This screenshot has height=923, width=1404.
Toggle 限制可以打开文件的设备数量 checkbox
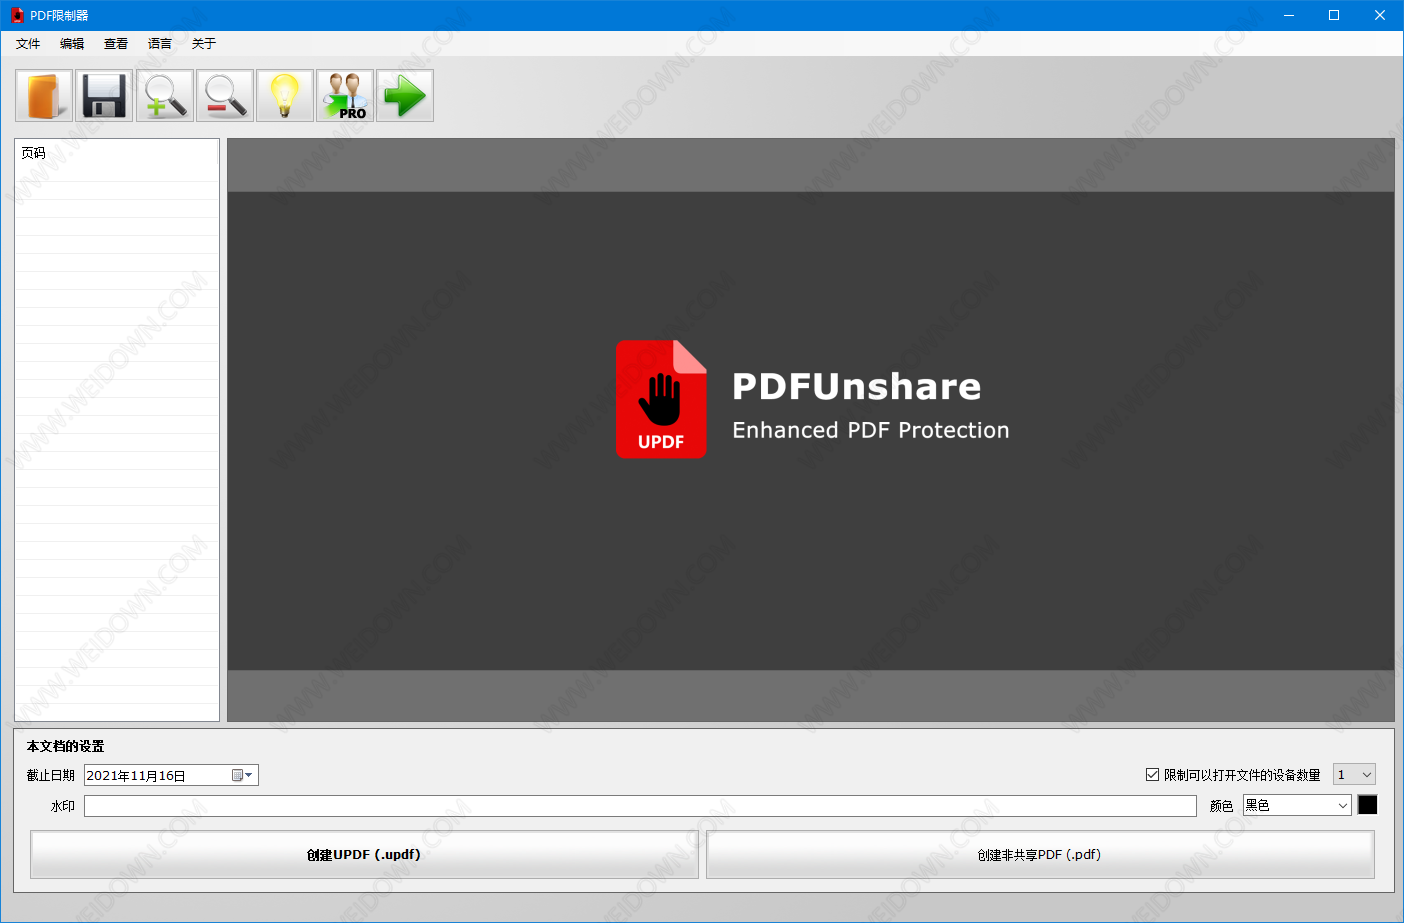[x=1152, y=775]
